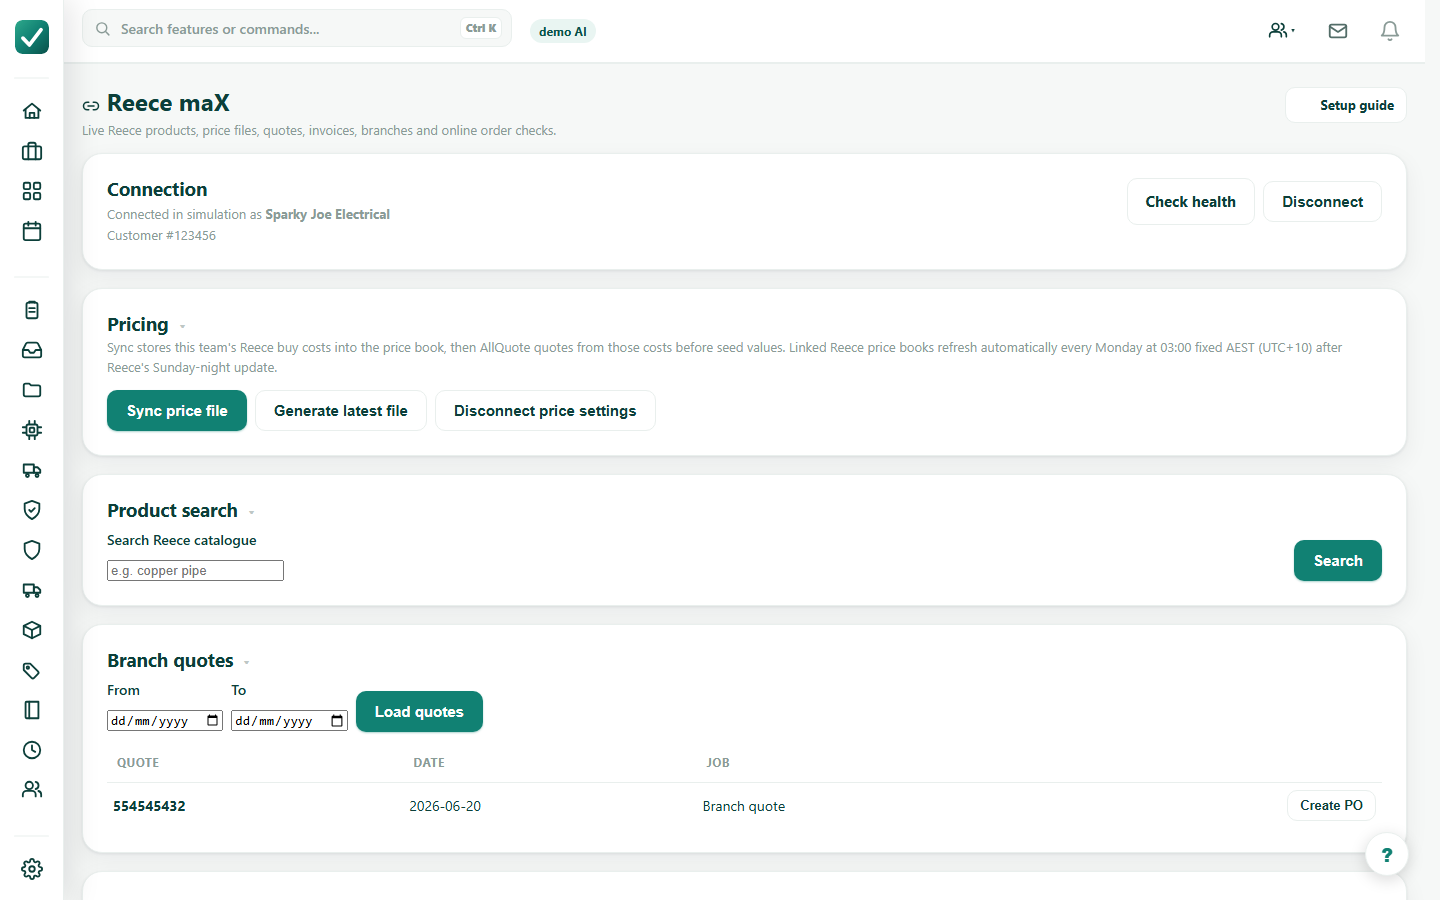Click the Load quotes button

click(x=419, y=712)
